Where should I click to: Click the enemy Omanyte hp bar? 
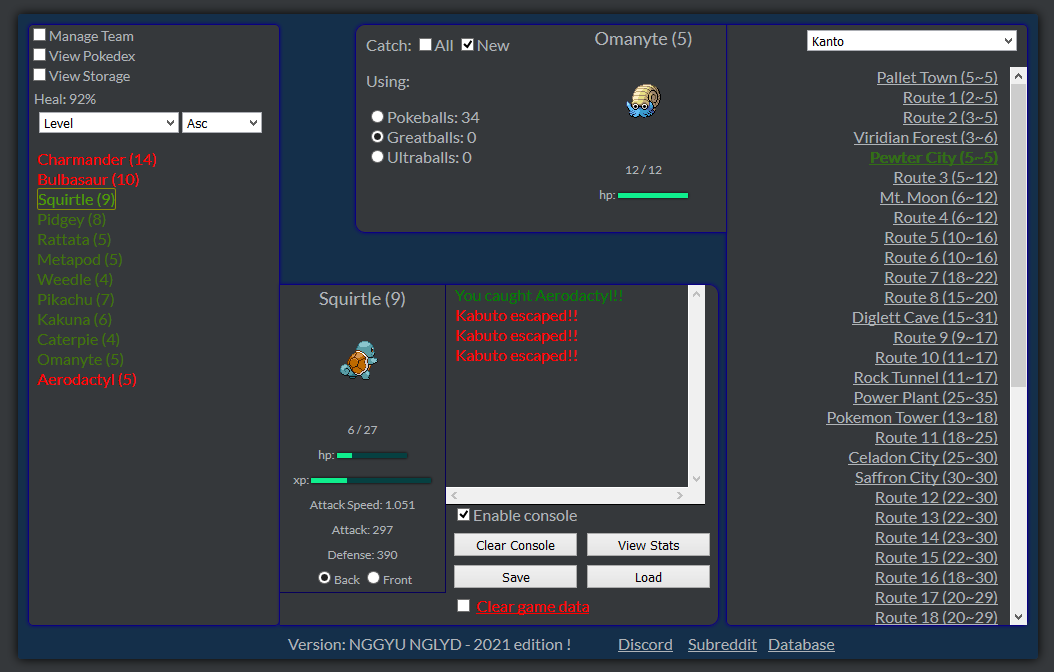pos(653,196)
